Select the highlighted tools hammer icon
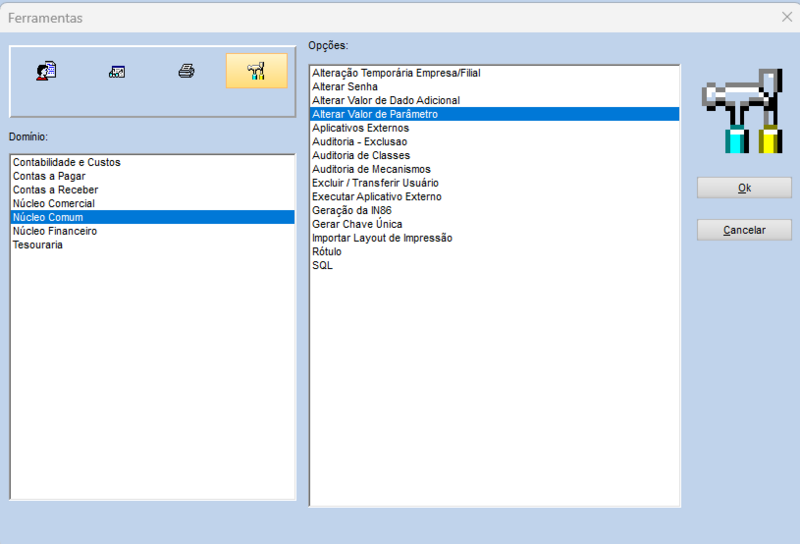Viewport: 800px width, 544px height. point(257,71)
